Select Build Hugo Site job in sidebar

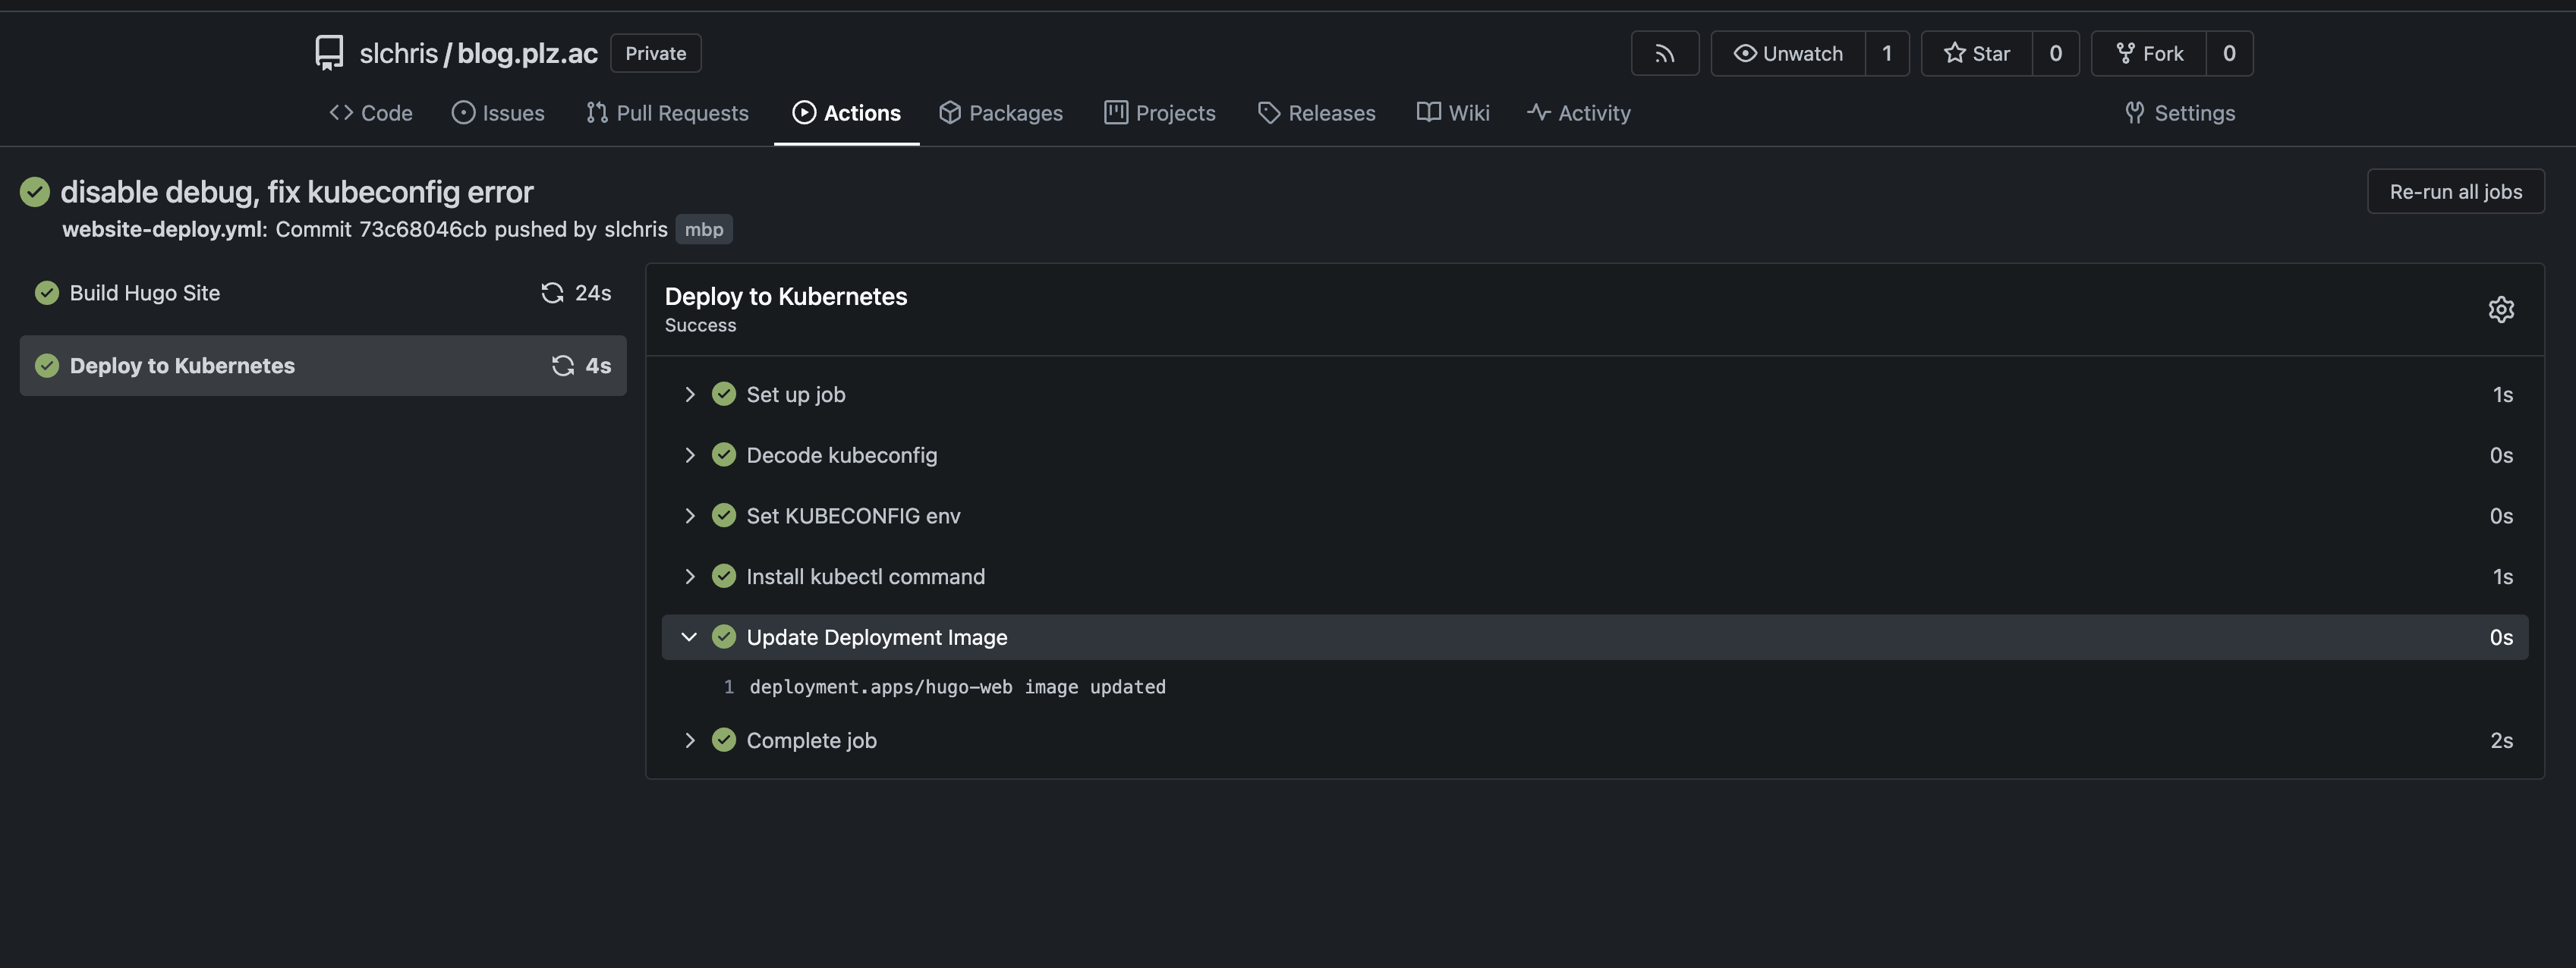[145, 292]
